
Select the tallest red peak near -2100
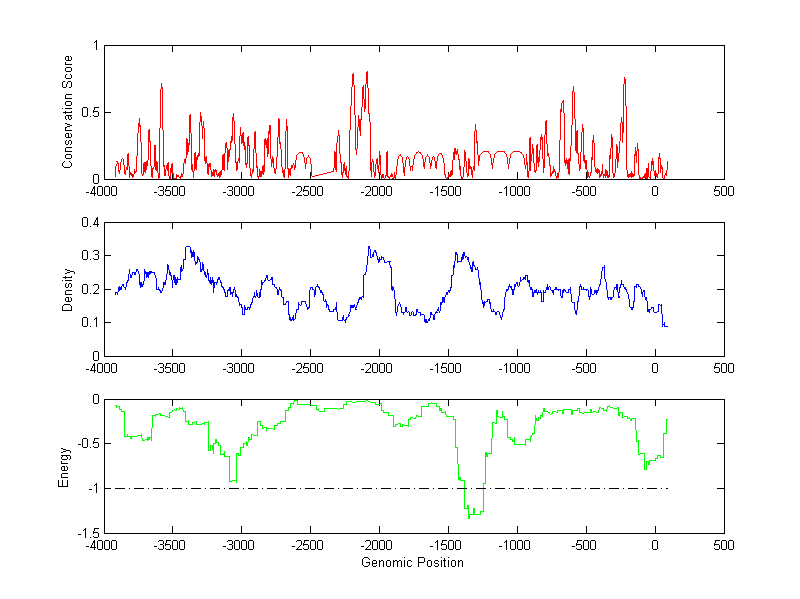[367, 73]
